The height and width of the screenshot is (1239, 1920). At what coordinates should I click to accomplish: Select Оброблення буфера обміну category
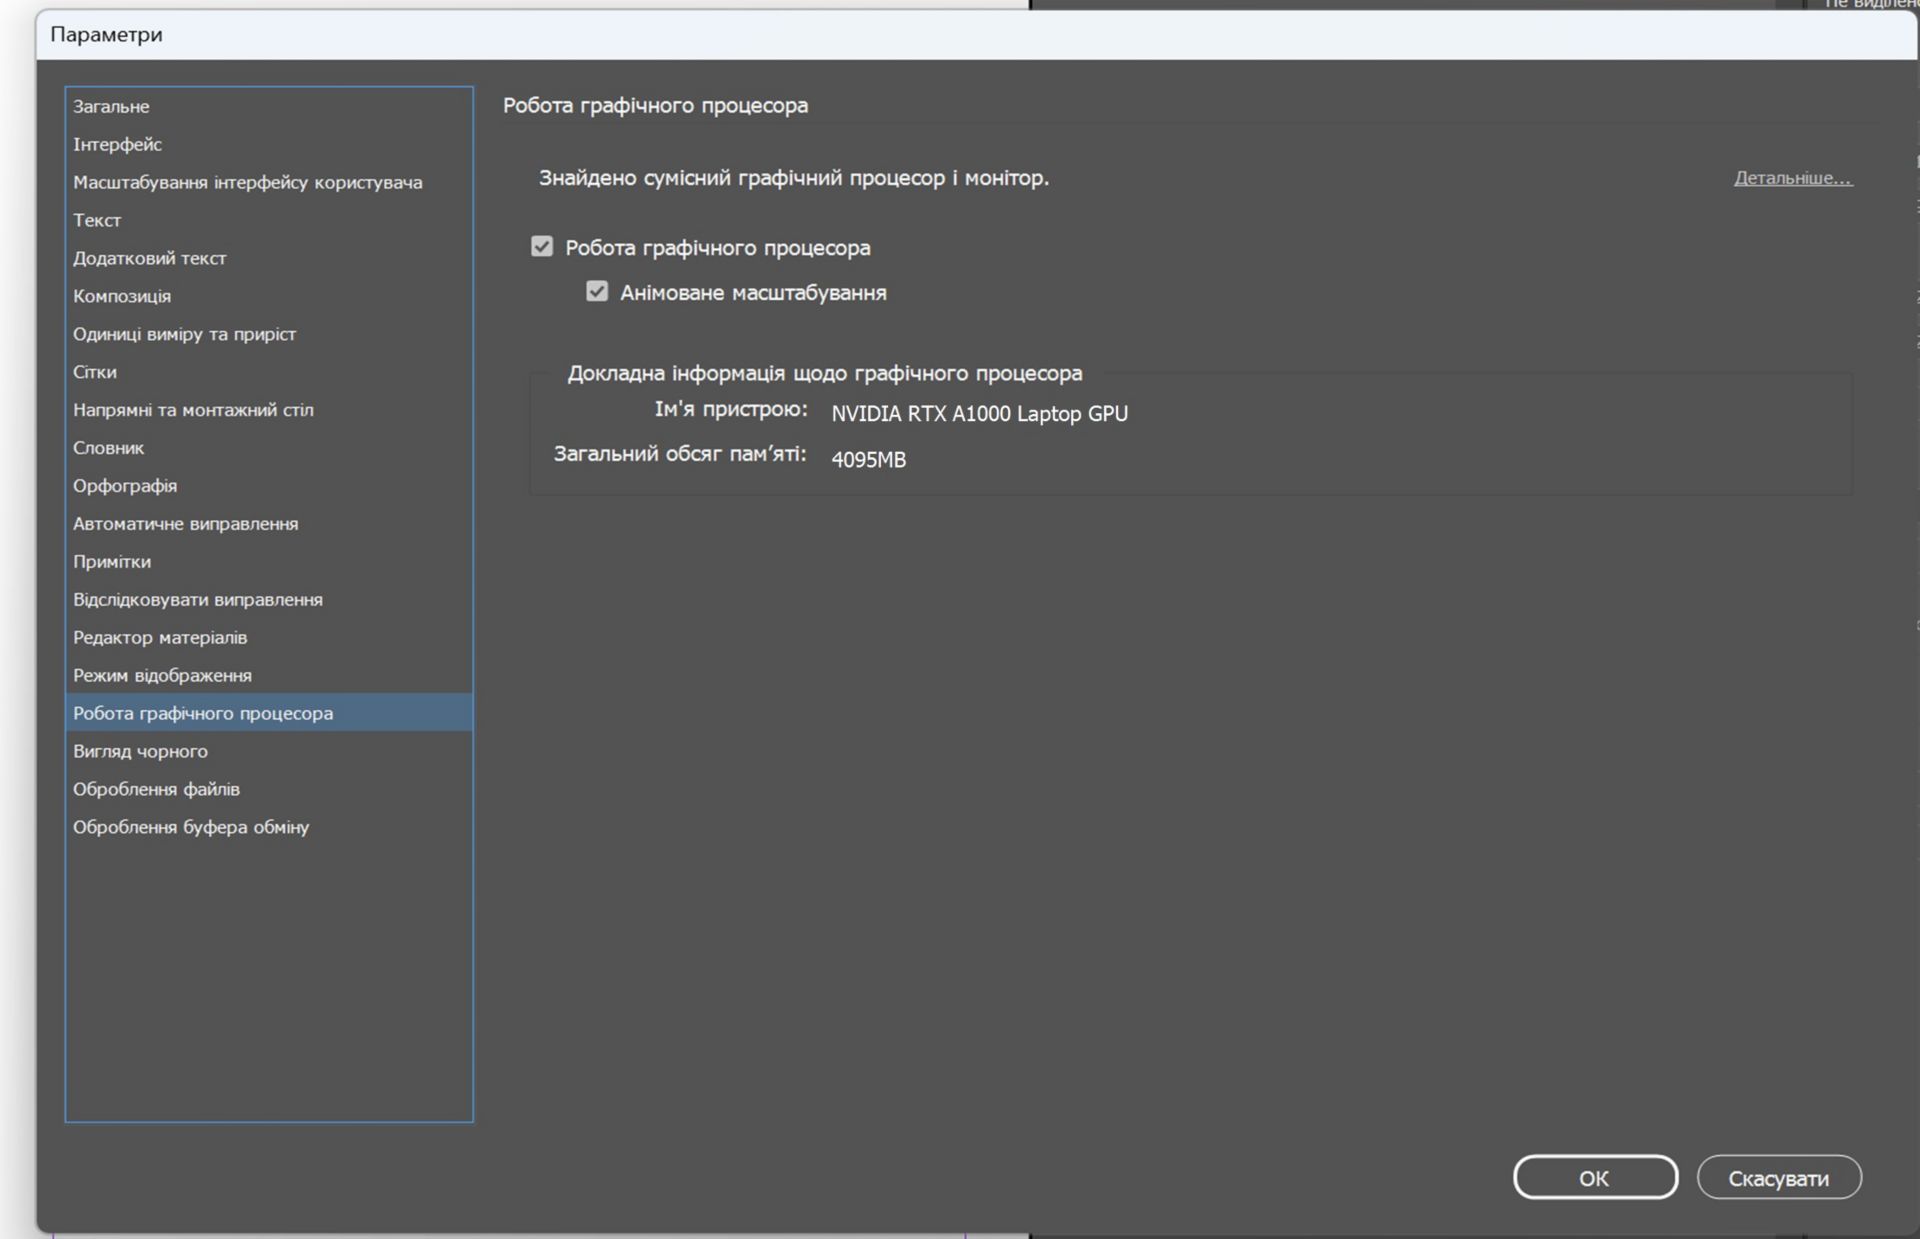point(191,827)
